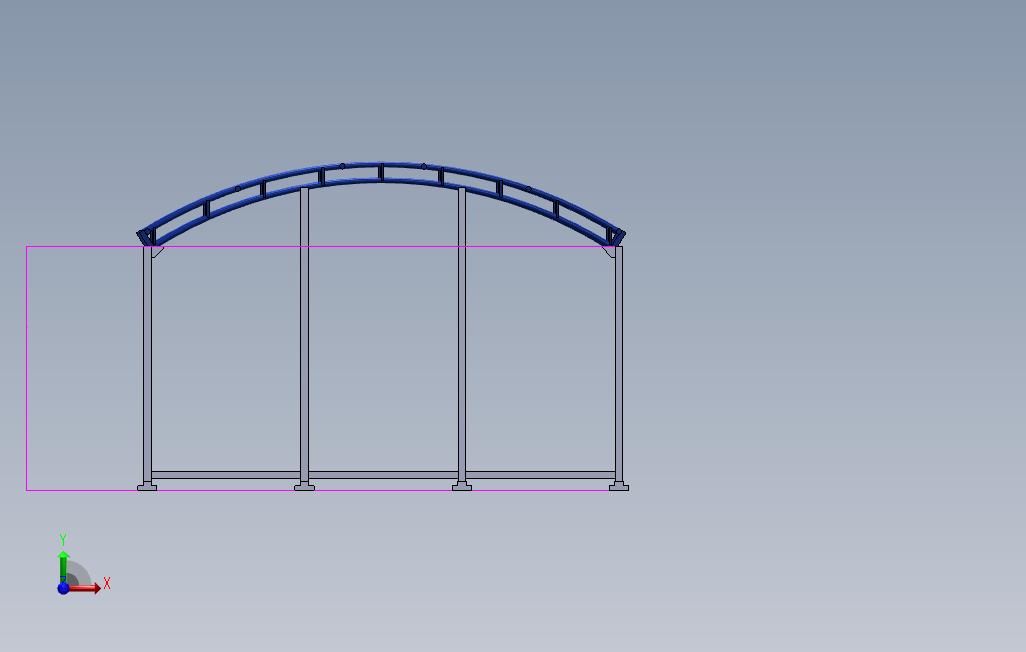Image resolution: width=1026 pixels, height=652 pixels.
Task: Select the second vertical post from left
Action: pyautogui.click(x=304, y=335)
